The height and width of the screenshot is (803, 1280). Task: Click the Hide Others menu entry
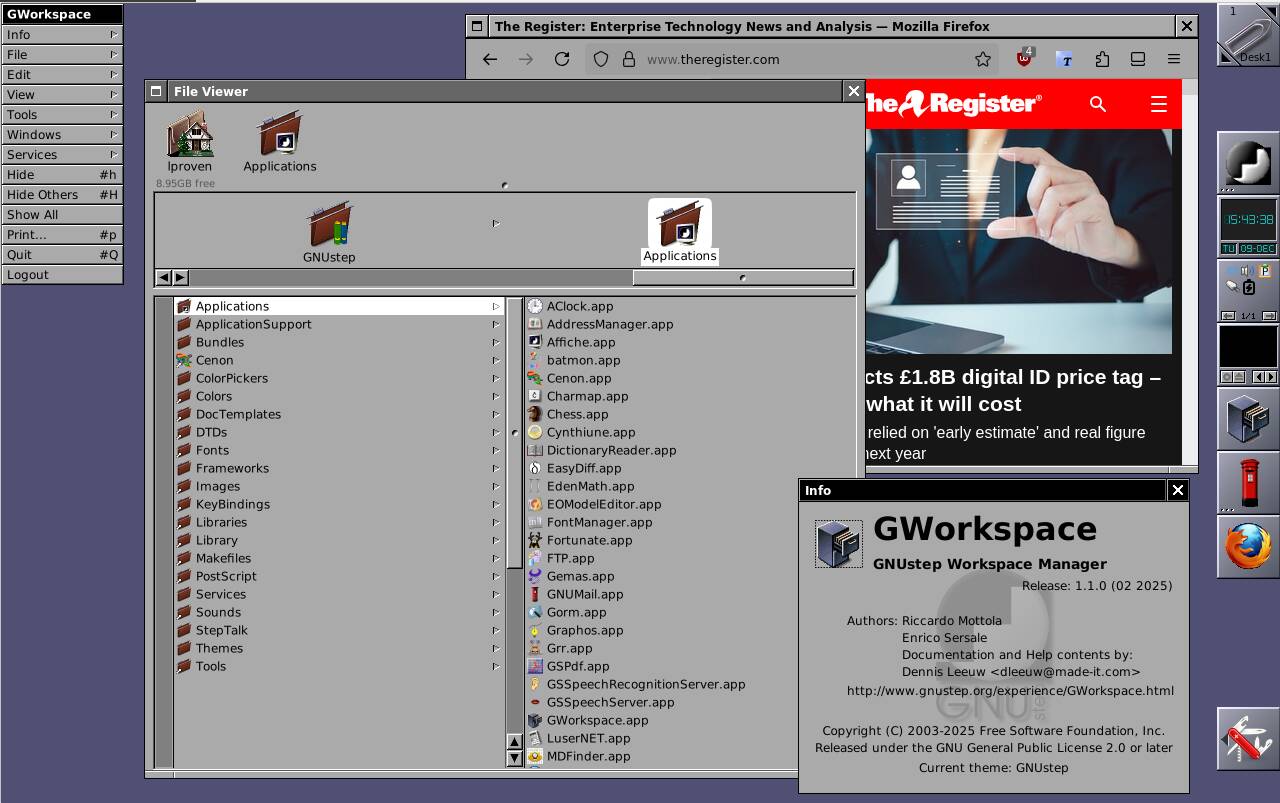click(x=62, y=194)
